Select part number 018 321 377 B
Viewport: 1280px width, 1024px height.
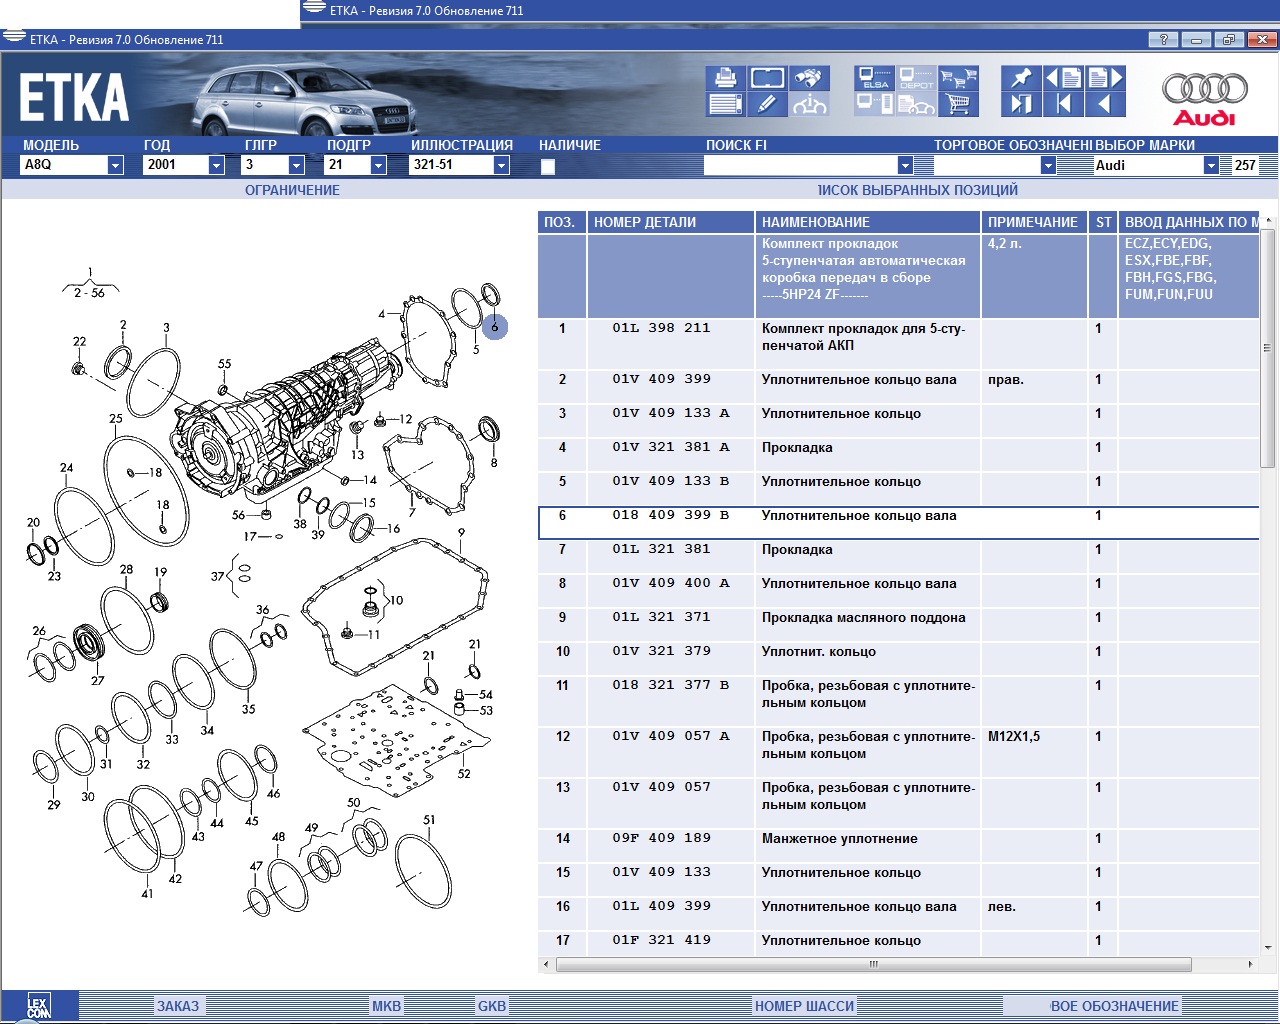(x=671, y=685)
